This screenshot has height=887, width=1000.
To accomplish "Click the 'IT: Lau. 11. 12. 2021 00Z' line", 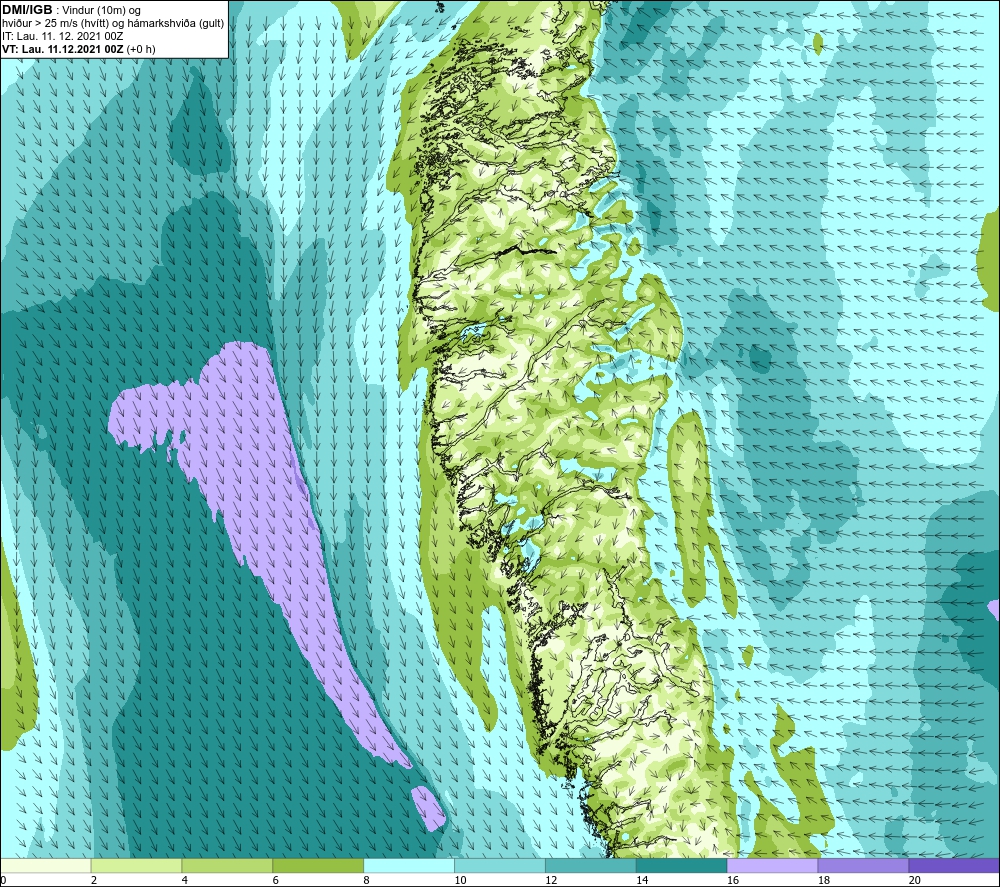I will point(62,36).
